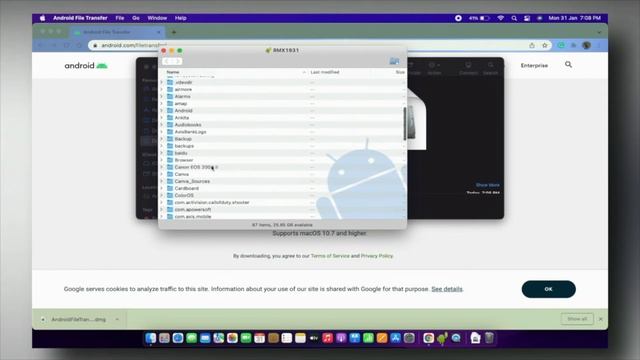The width and height of the screenshot is (640, 360).
Task: Open the File menu
Action: 120,18
